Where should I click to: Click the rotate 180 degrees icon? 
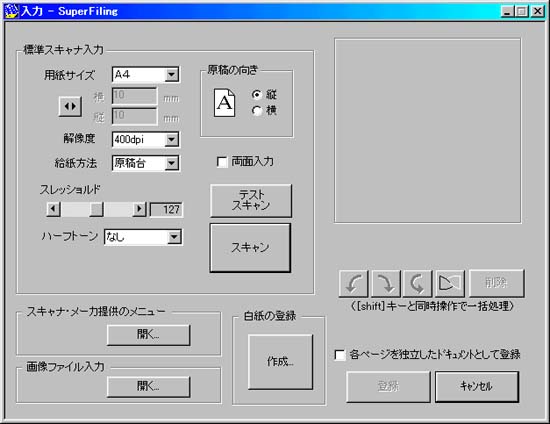pyautogui.click(x=417, y=283)
